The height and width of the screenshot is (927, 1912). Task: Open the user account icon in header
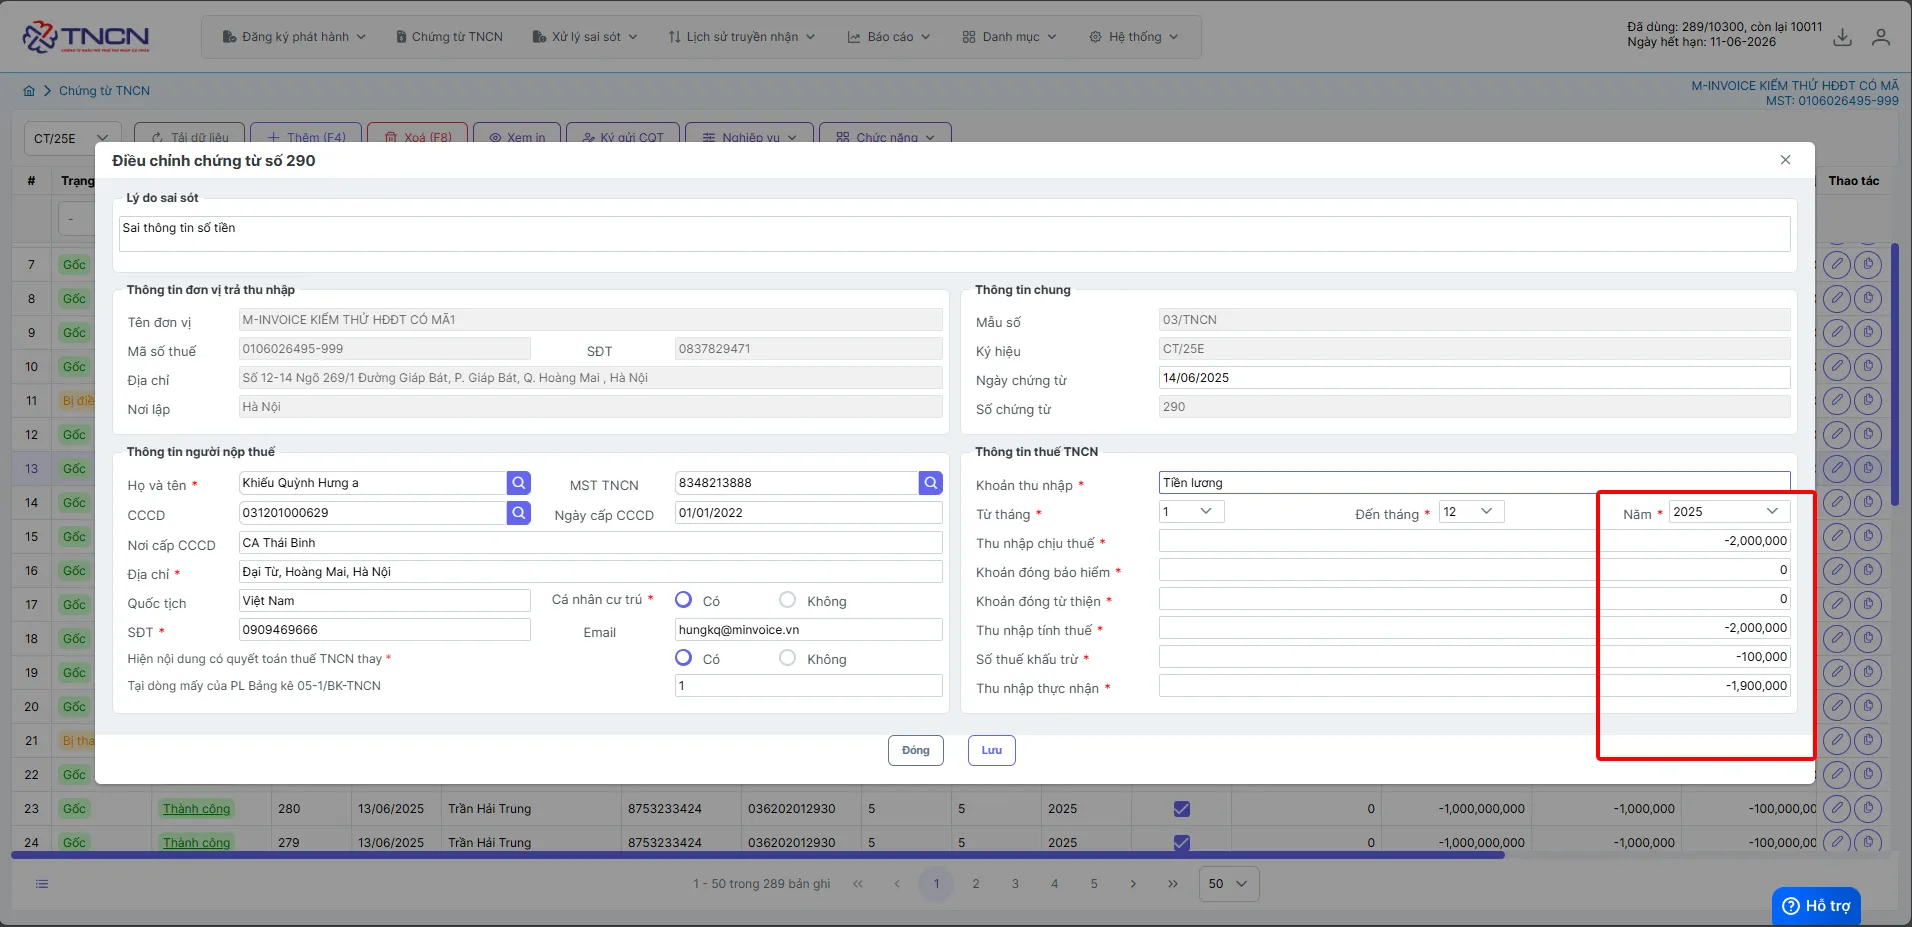click(1881, 38)
